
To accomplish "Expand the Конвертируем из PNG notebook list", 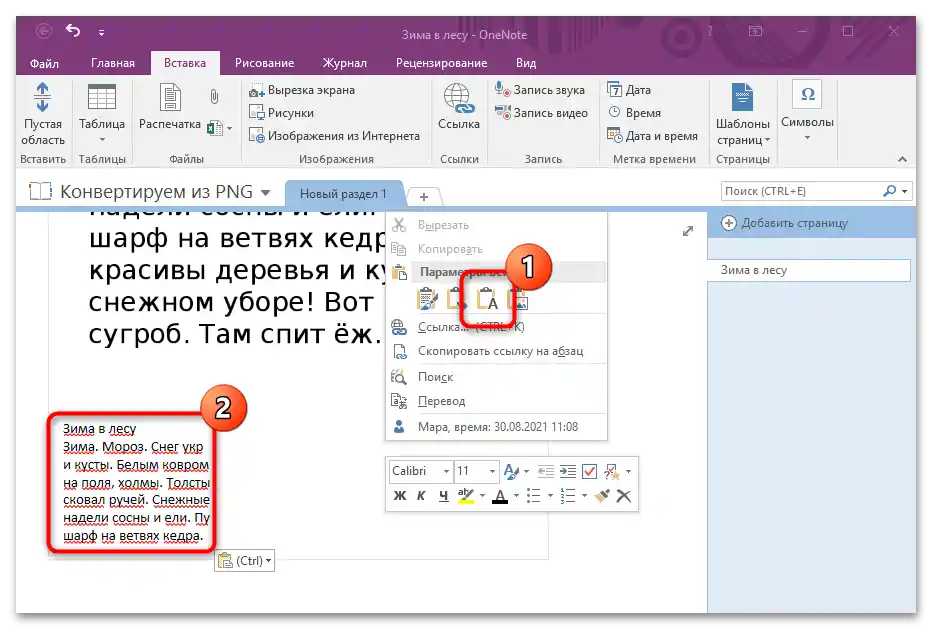I will point(266,192).
